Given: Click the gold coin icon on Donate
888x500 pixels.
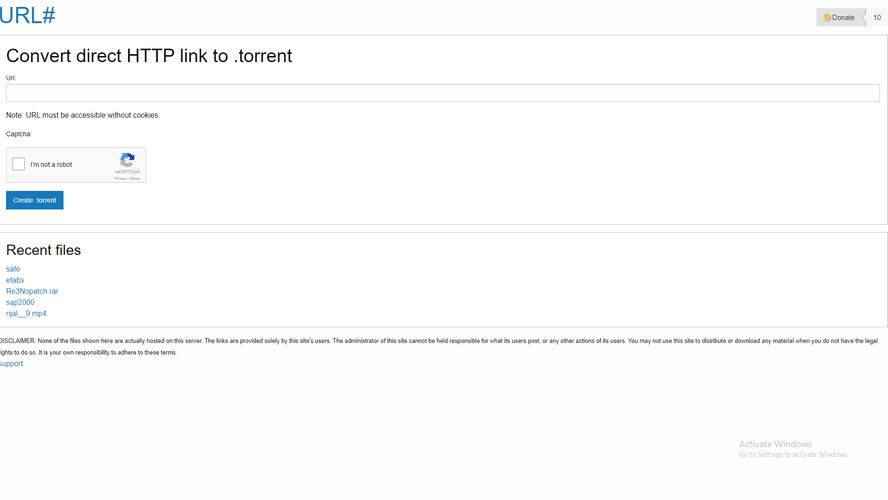Looking at the screenshot, I should 827,18.
